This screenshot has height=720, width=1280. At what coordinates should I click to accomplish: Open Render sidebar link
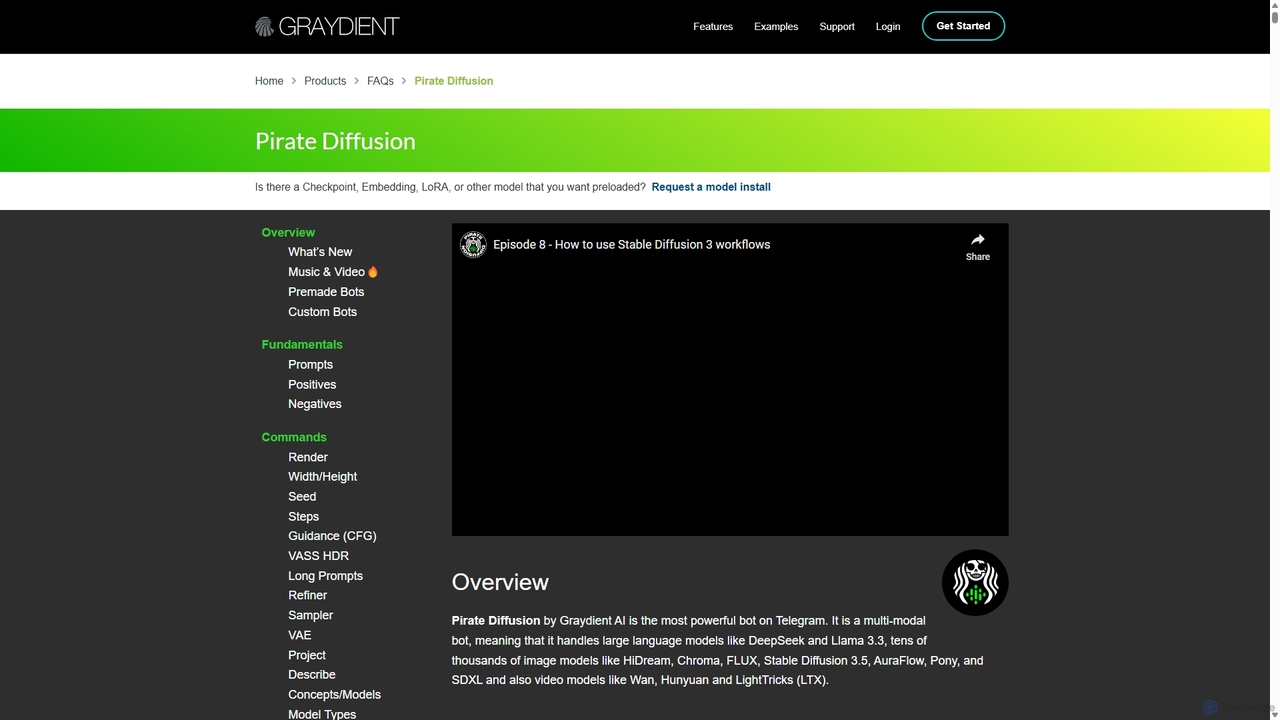pyautogui.click(x=308, y=457)
